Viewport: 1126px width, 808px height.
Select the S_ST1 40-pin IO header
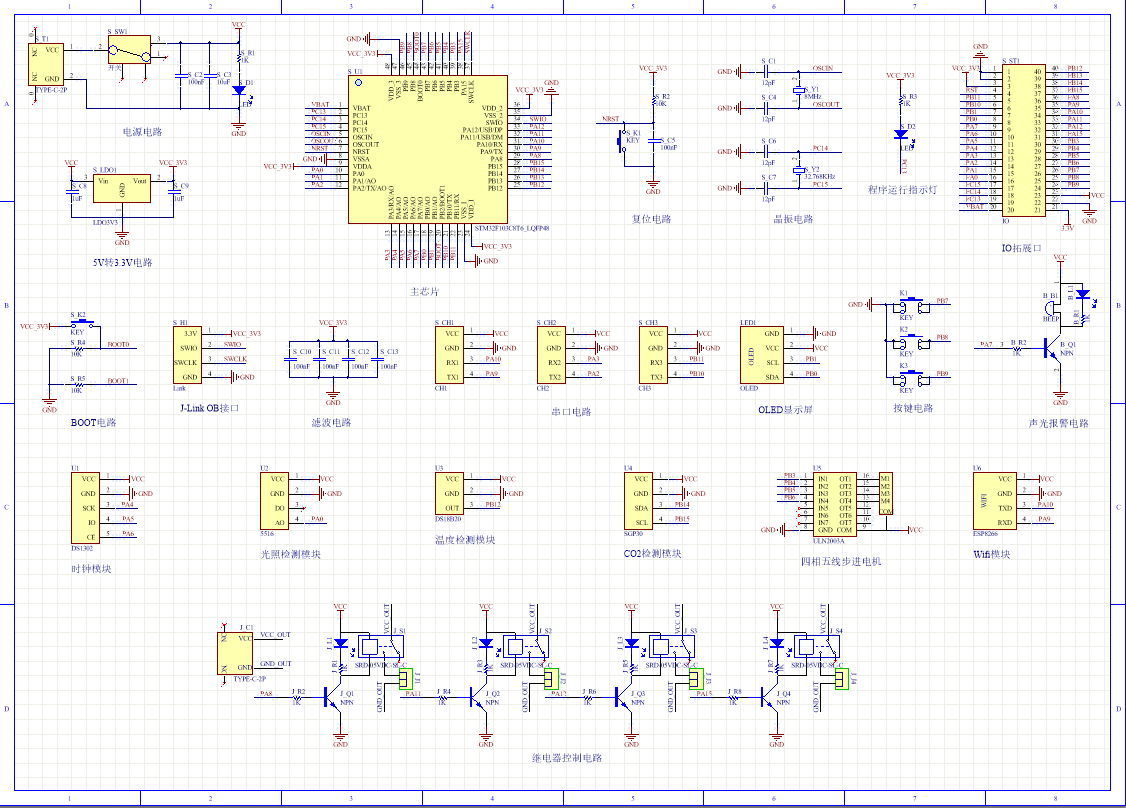tap(1024, 140)
